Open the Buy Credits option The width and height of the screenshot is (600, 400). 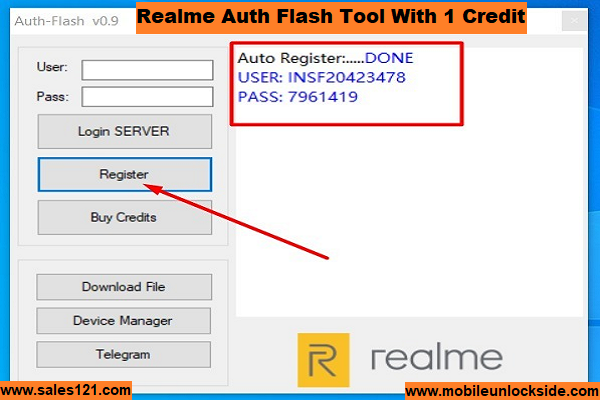[x=124, y=217]
